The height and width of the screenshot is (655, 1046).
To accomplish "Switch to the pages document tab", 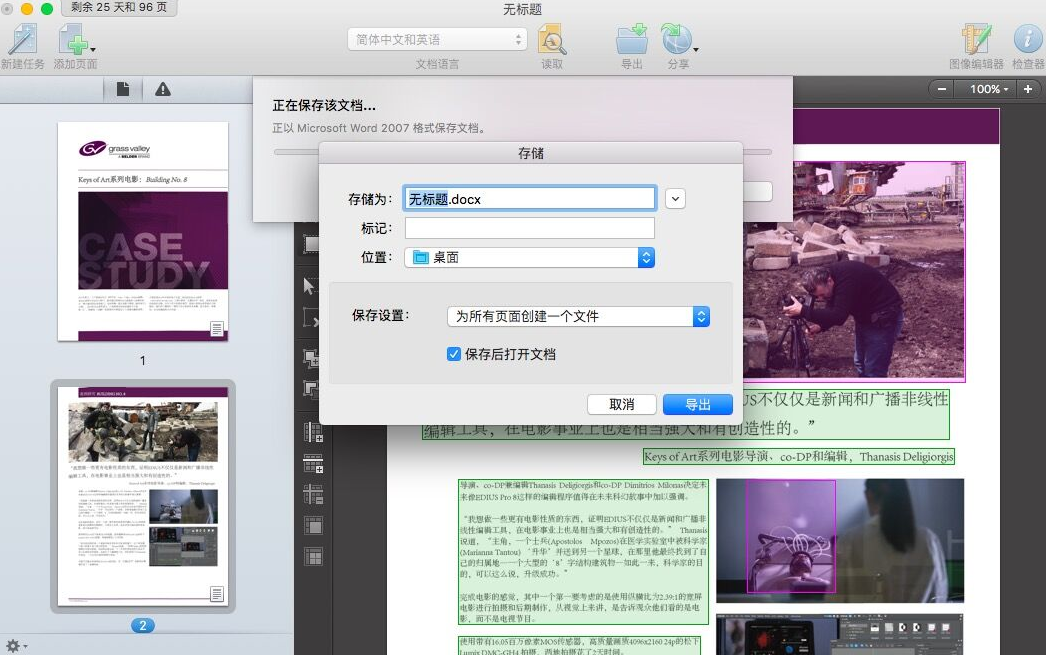I will click(x=123, y=90).
